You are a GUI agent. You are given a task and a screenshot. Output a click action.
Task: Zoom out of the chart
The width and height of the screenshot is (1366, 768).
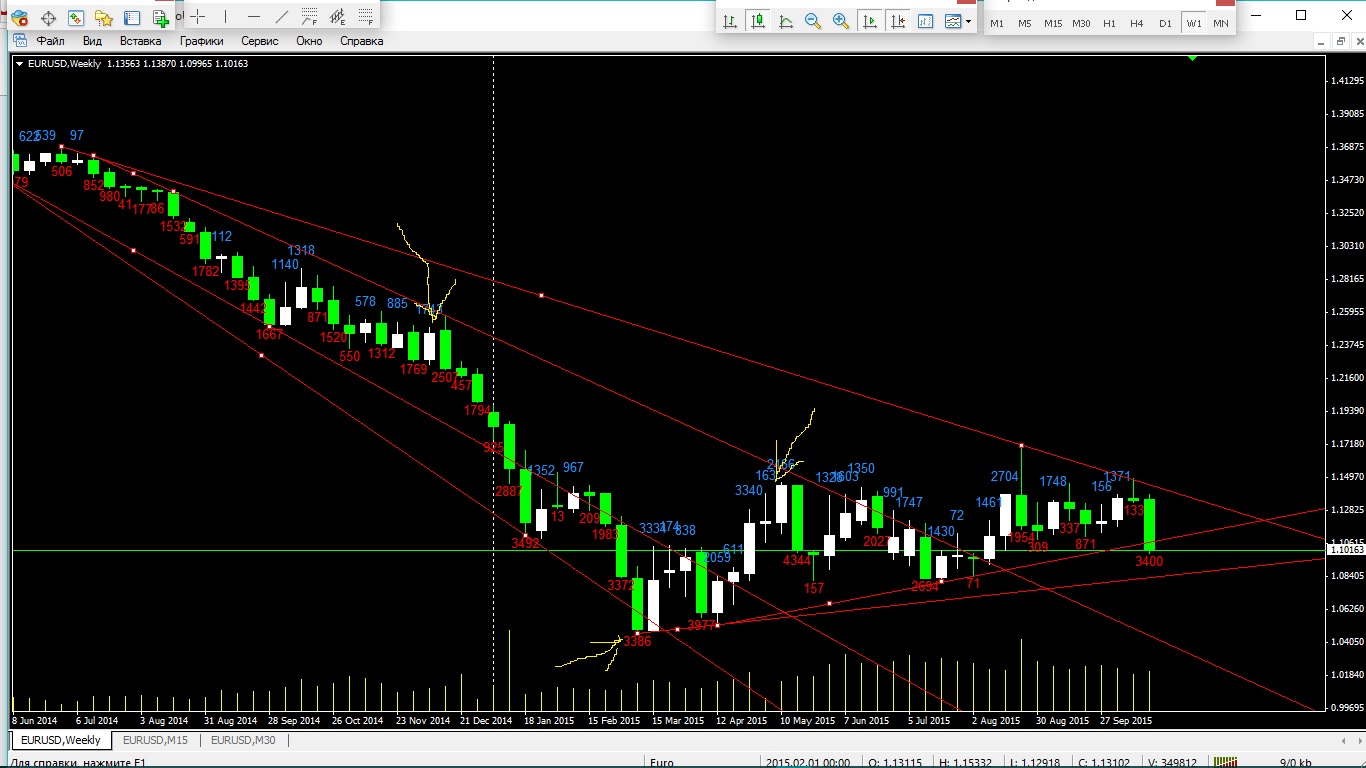pos(813,21)
